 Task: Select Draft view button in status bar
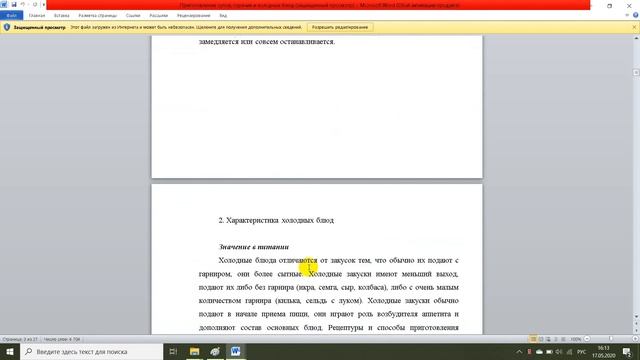[563, 339]
